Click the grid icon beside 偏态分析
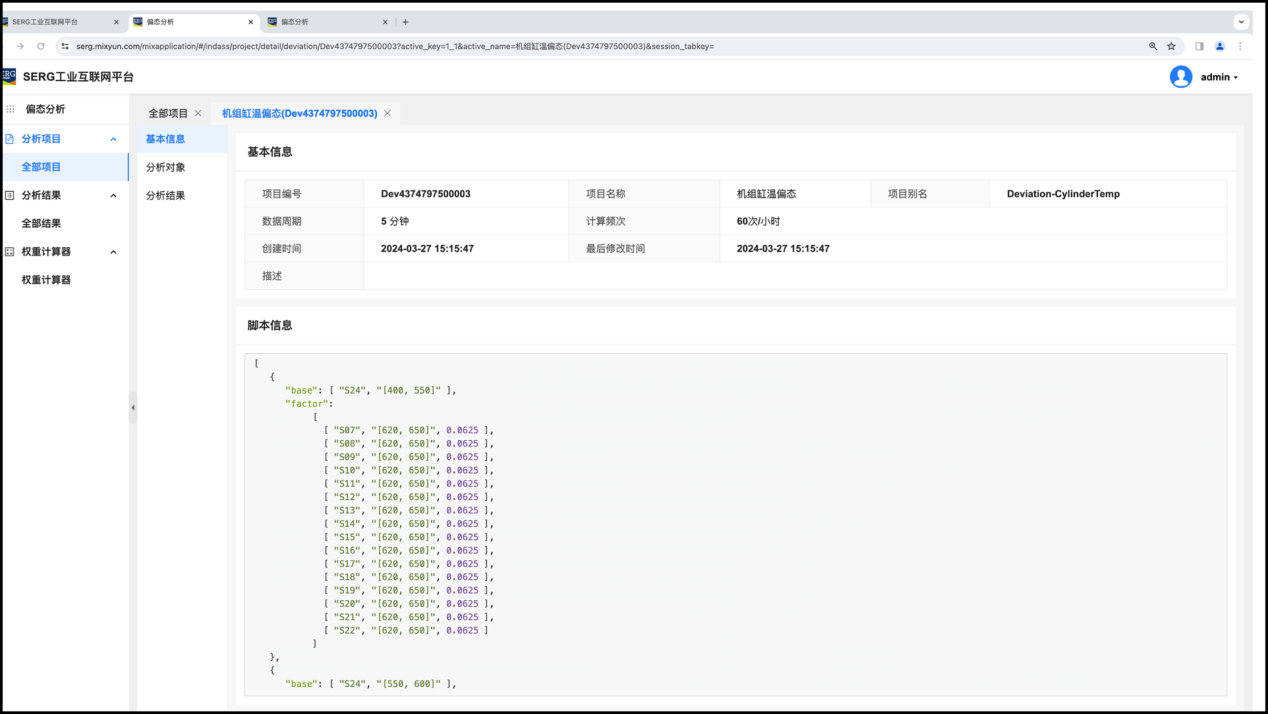Viewport: 1268px width, 714px height. click(11, 109)
